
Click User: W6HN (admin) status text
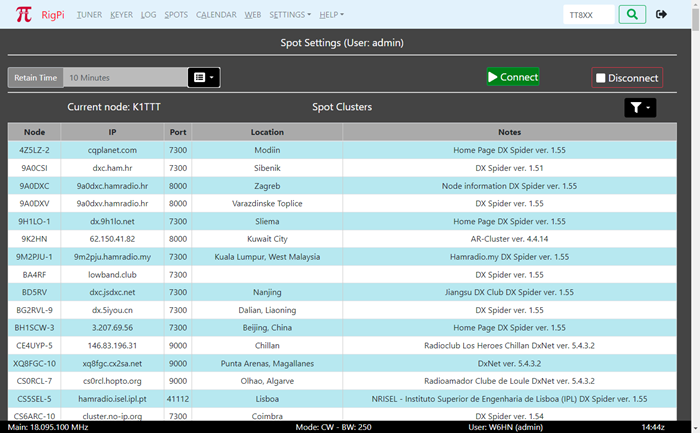[x=505, y=427]
